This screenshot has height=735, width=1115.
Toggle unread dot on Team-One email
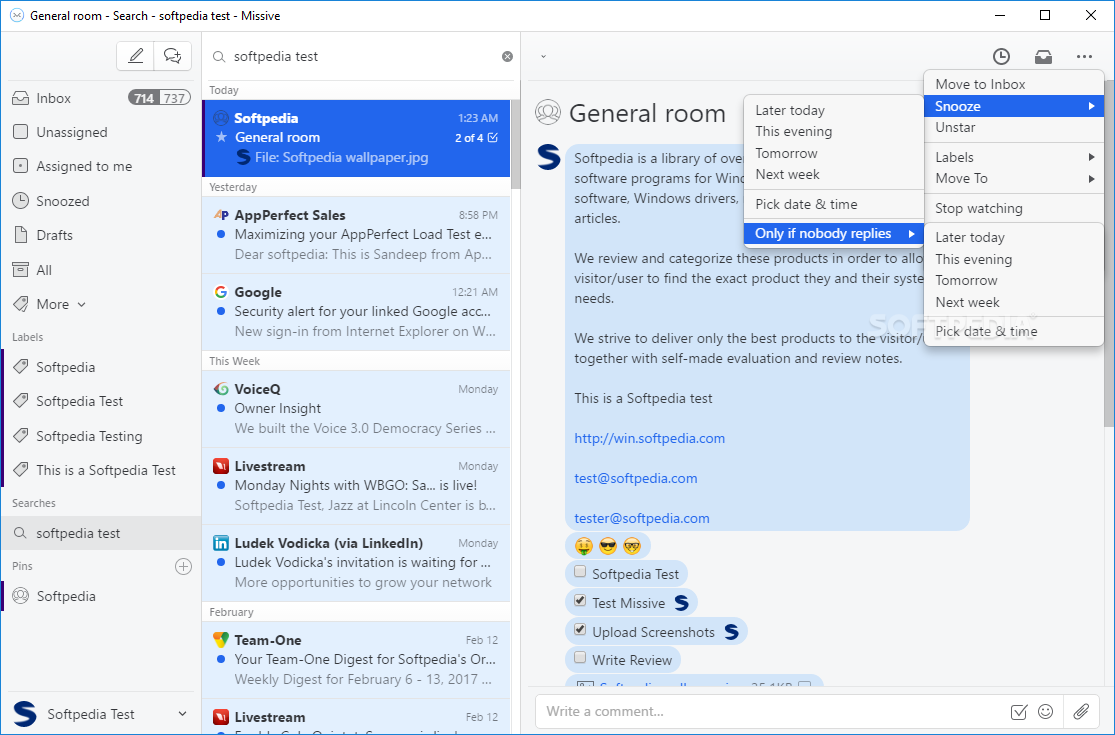pos(220,659)
